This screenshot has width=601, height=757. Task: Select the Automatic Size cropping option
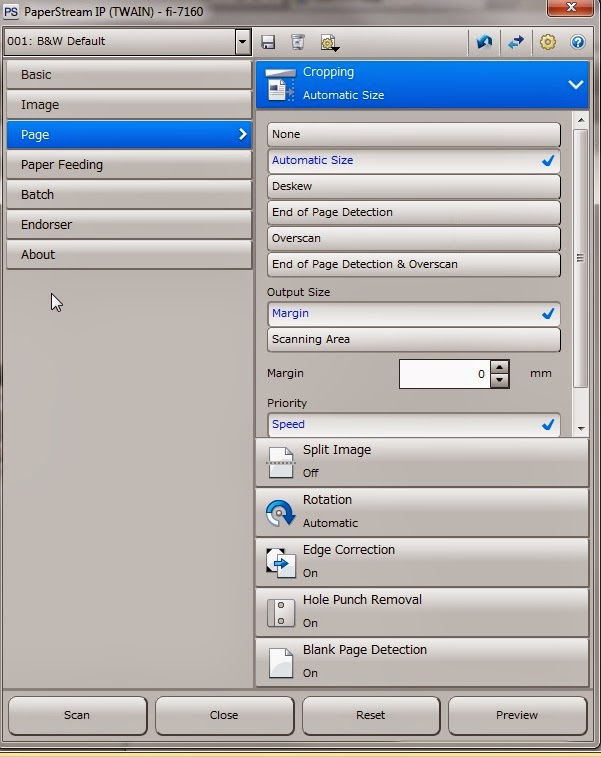click(x=414, y=160)
